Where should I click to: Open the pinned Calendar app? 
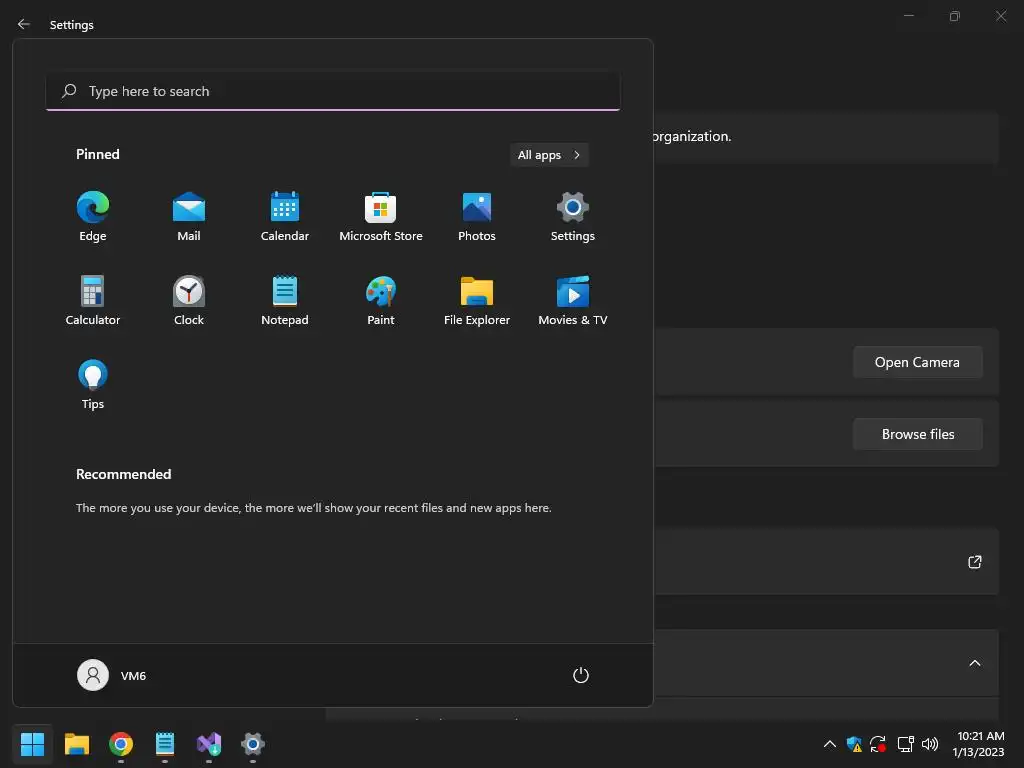pyautogui.click(x=285, y=217)
